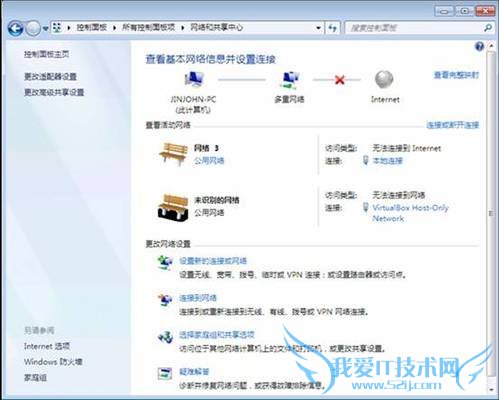The width and height of the screenshot is (499, 400).
Task: Click the Internet globe icon
Action: pyautogui.click(x=384, y=80)
